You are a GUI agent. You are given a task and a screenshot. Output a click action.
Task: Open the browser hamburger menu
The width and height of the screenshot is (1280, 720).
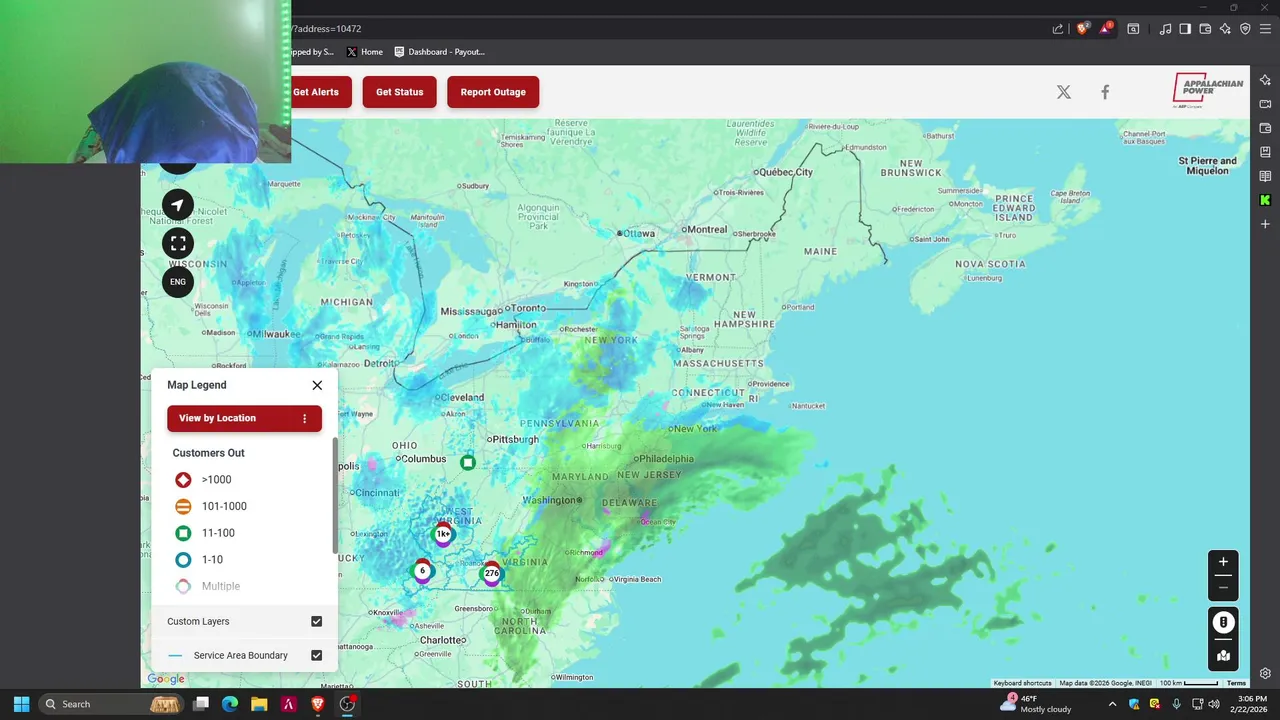click(1265, 29)
